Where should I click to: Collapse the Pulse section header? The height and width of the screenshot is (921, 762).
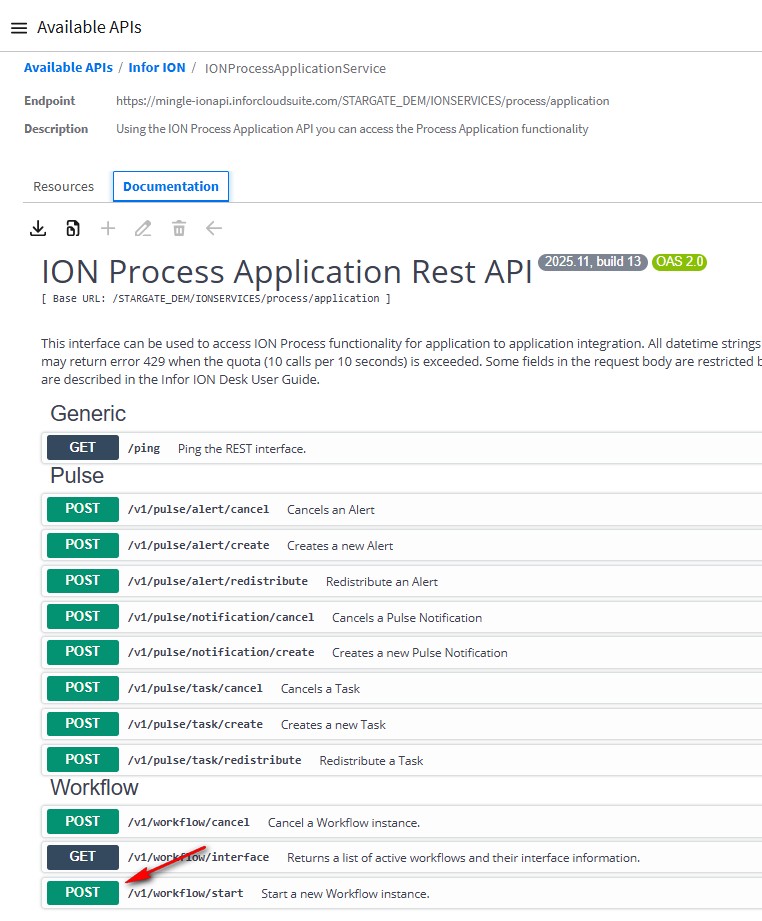coord(77,475)
